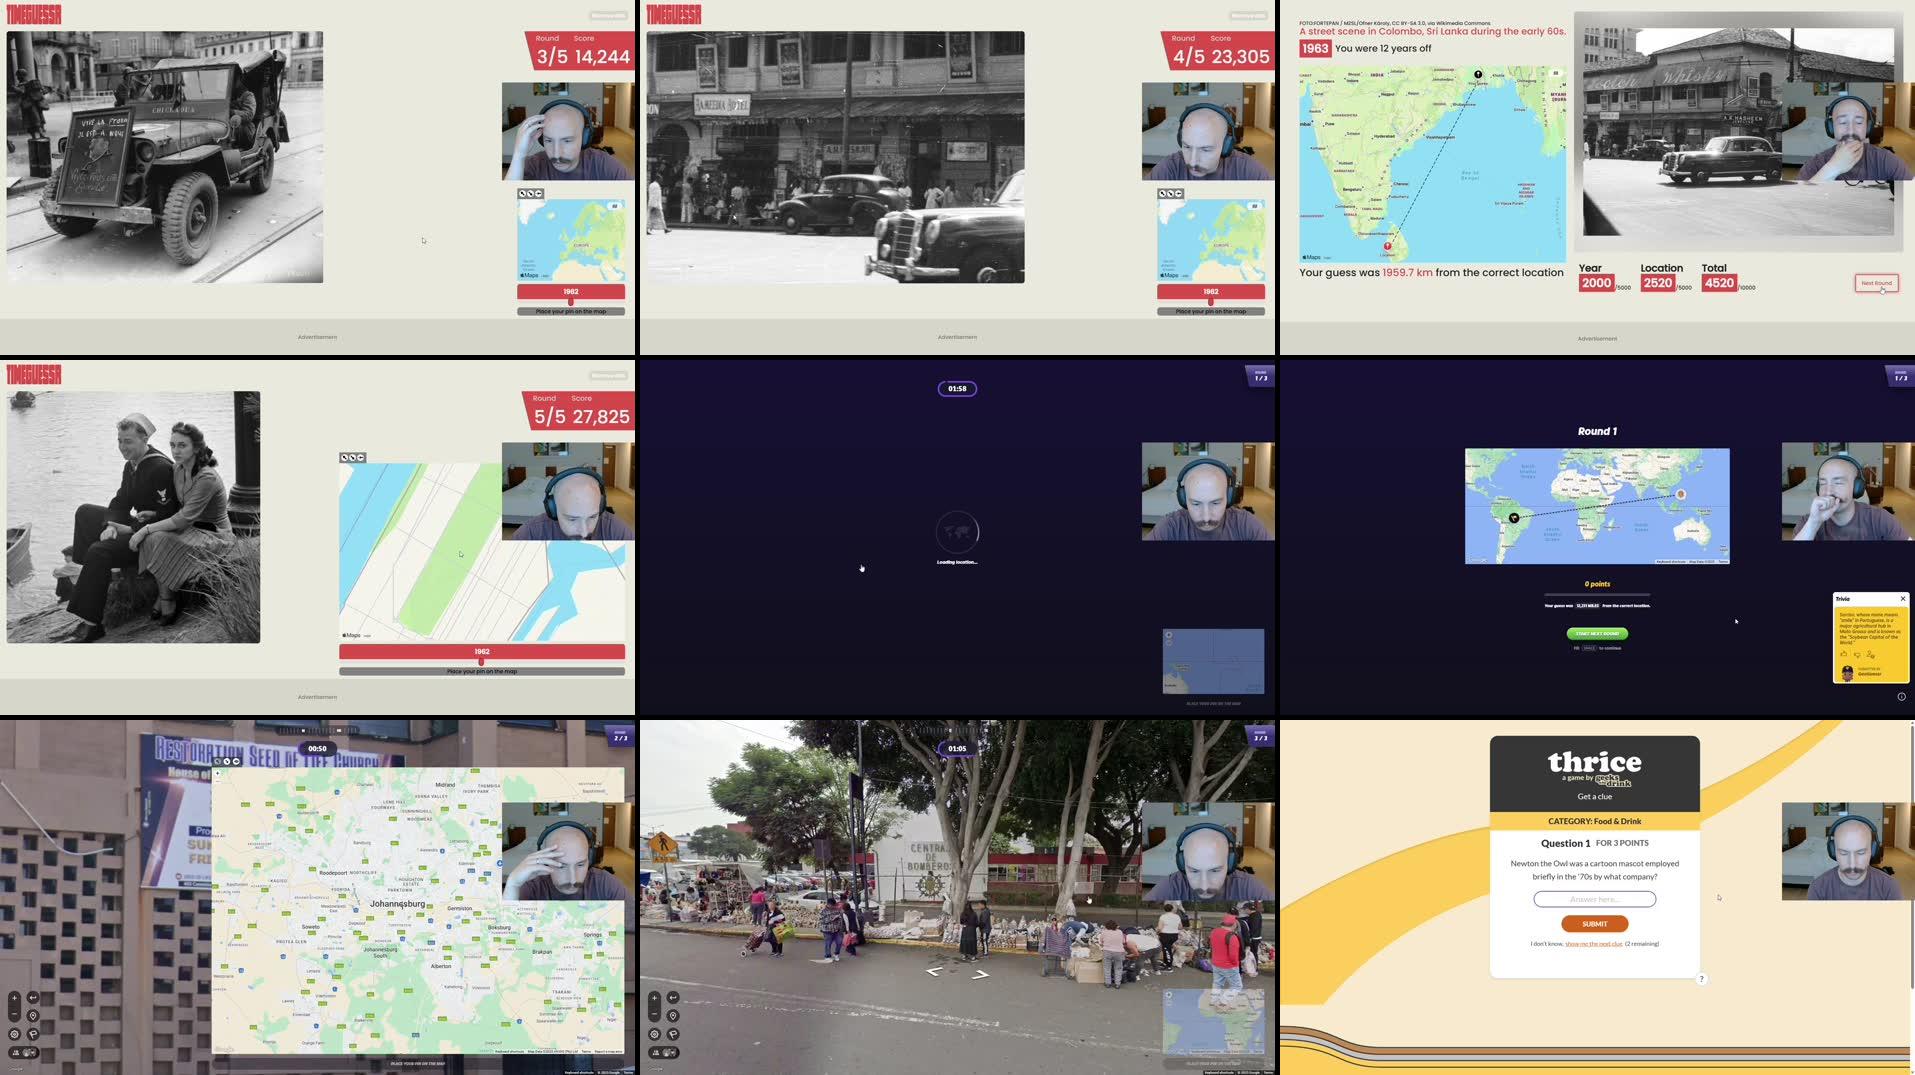Click the checkpoint pin icon in the Johannesburg view

[33, 1016]
